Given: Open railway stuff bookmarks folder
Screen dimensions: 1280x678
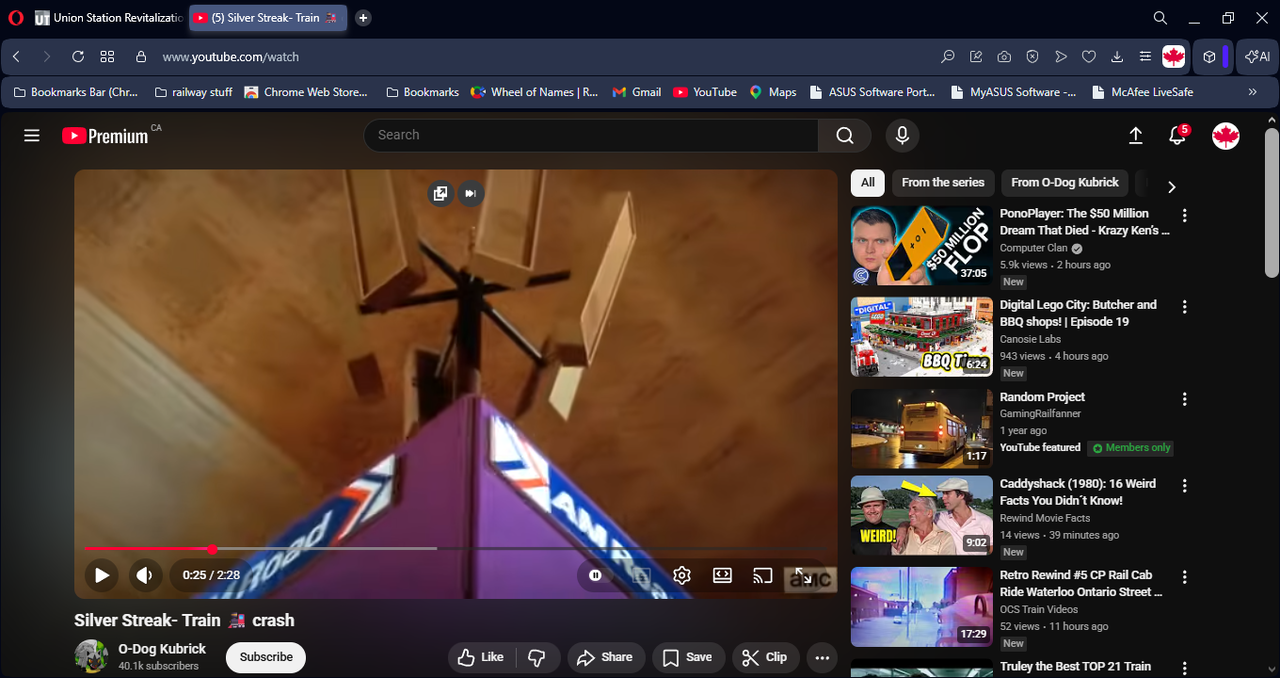Looking at the screenshot, I should (x=193, y=92).
